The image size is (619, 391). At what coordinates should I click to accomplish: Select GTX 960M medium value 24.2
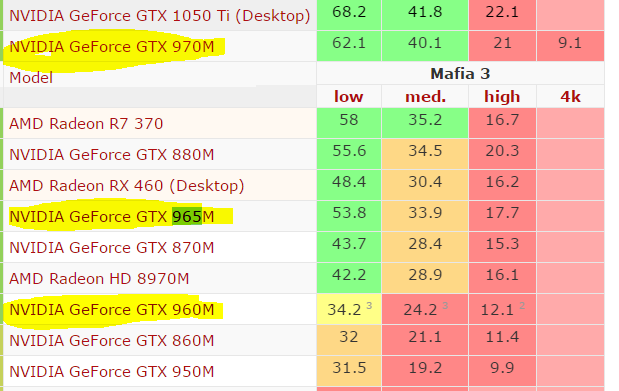click(420, 310)
